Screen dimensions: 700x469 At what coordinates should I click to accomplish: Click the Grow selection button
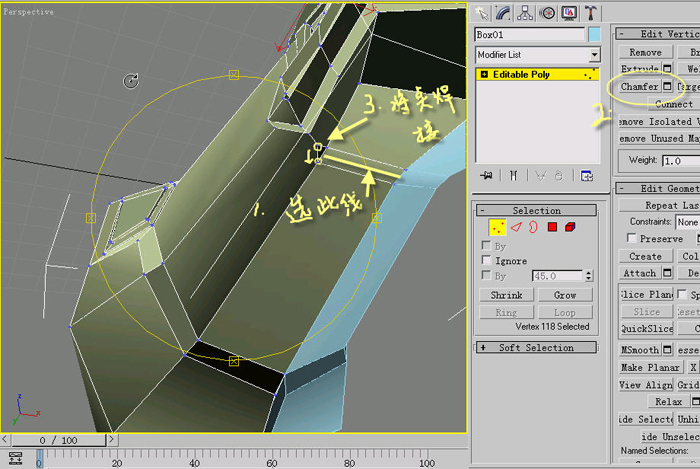(x=565, y=295)
